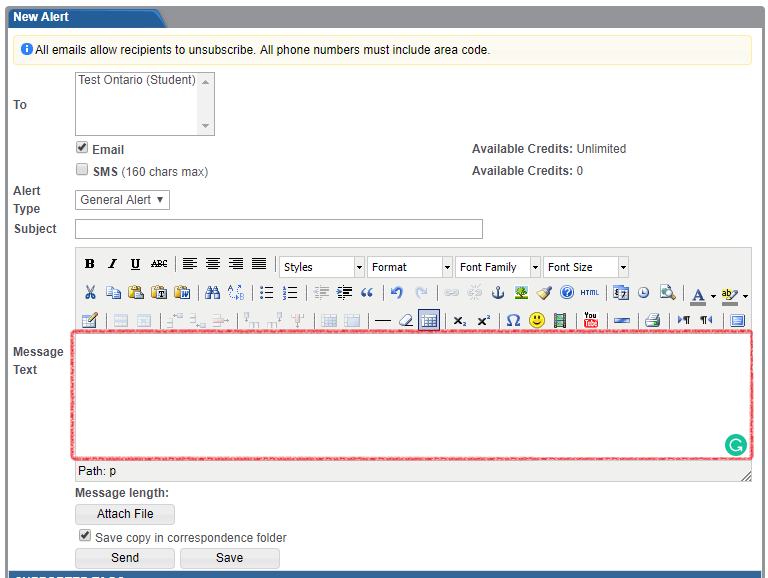
Task: Toggle the Email checkbox
Action: pyautogui.click(x=82, y=147)
